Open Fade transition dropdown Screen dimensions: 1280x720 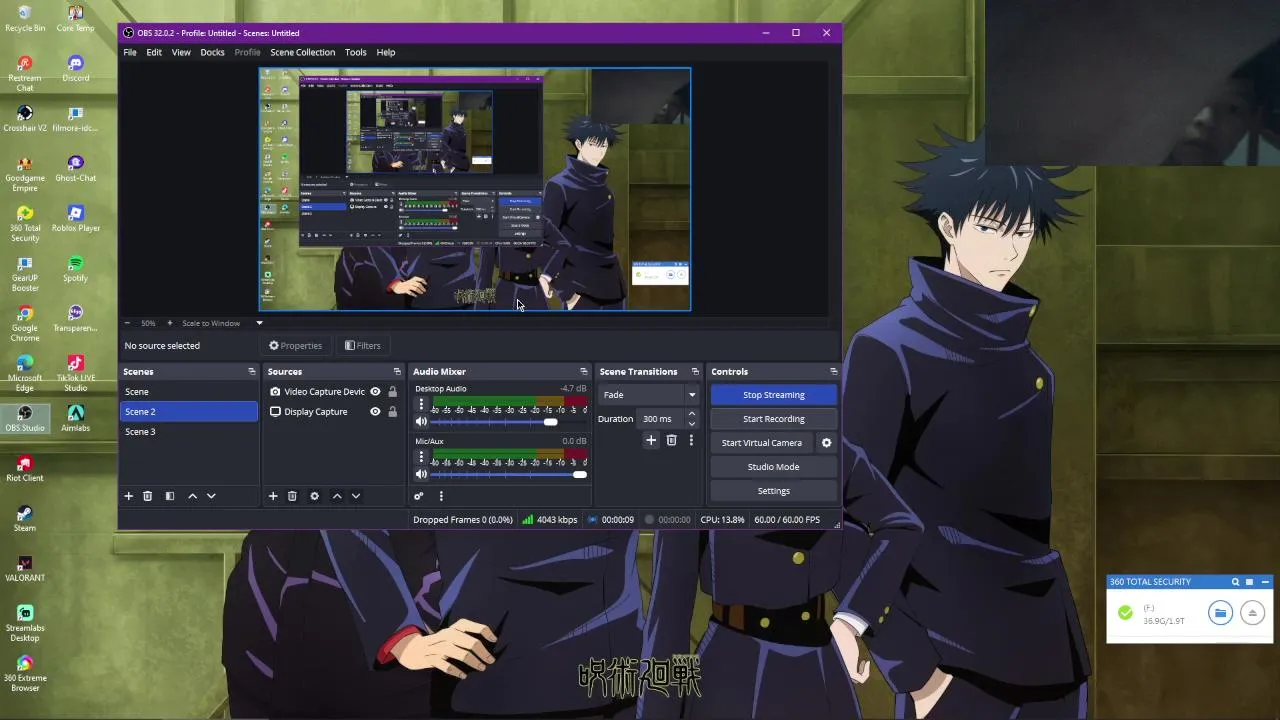coord(649,395)
